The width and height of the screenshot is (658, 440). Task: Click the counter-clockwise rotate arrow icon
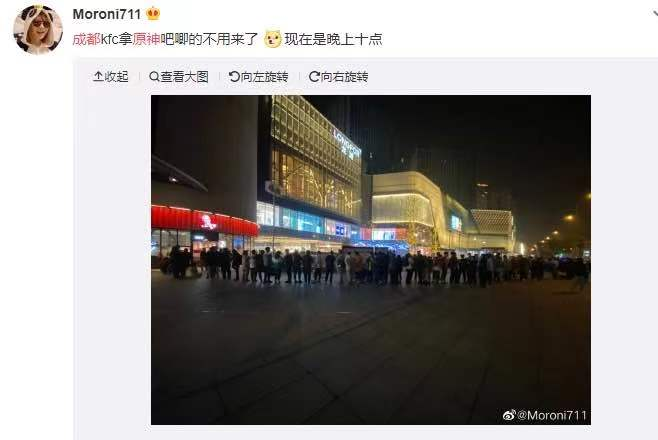pyautogui.click(x=234, y=76)
